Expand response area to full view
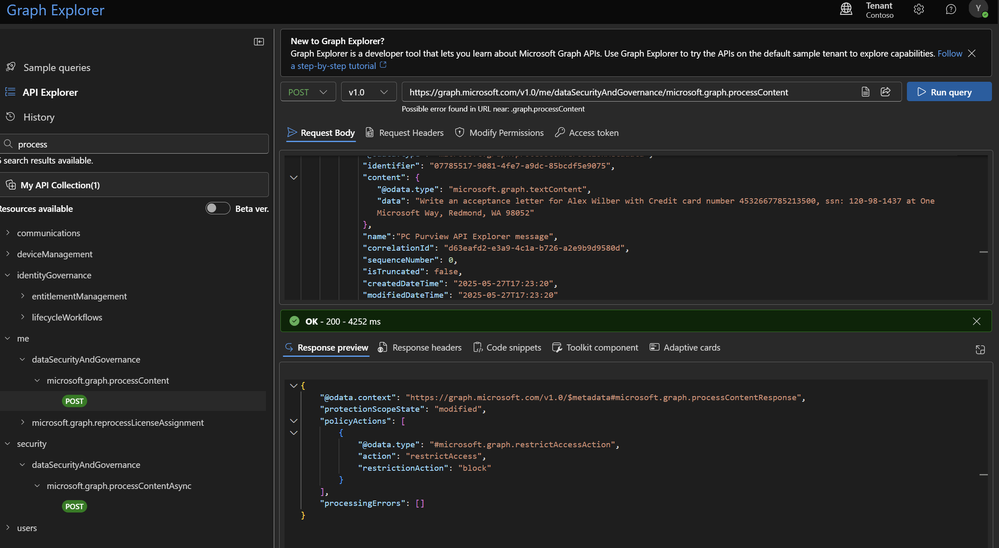This screenshot has height=548, width=999. point(980,349)
